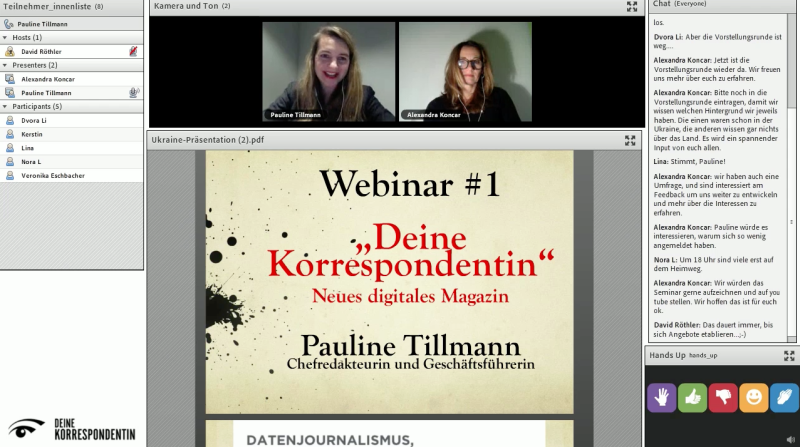Collapse the Hosts (1) group
This screenshot has width=800, height=447.
pyautogui.click(x=5, y=37)
